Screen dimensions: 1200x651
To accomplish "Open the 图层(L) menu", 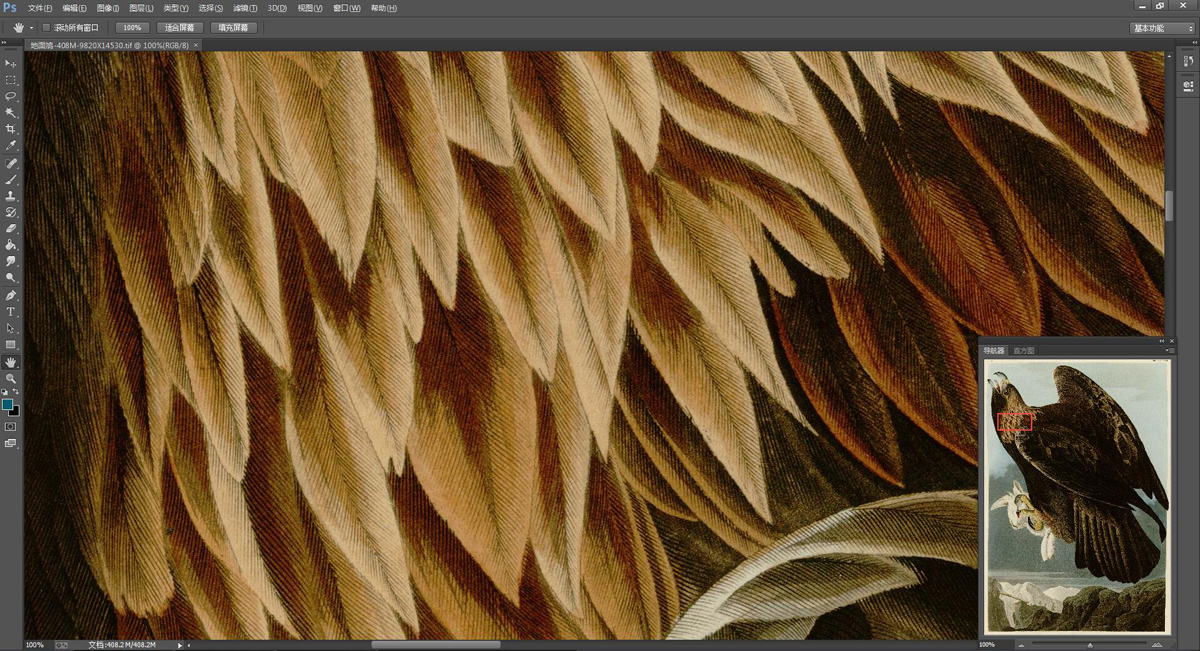I will (x=141, y=8).
